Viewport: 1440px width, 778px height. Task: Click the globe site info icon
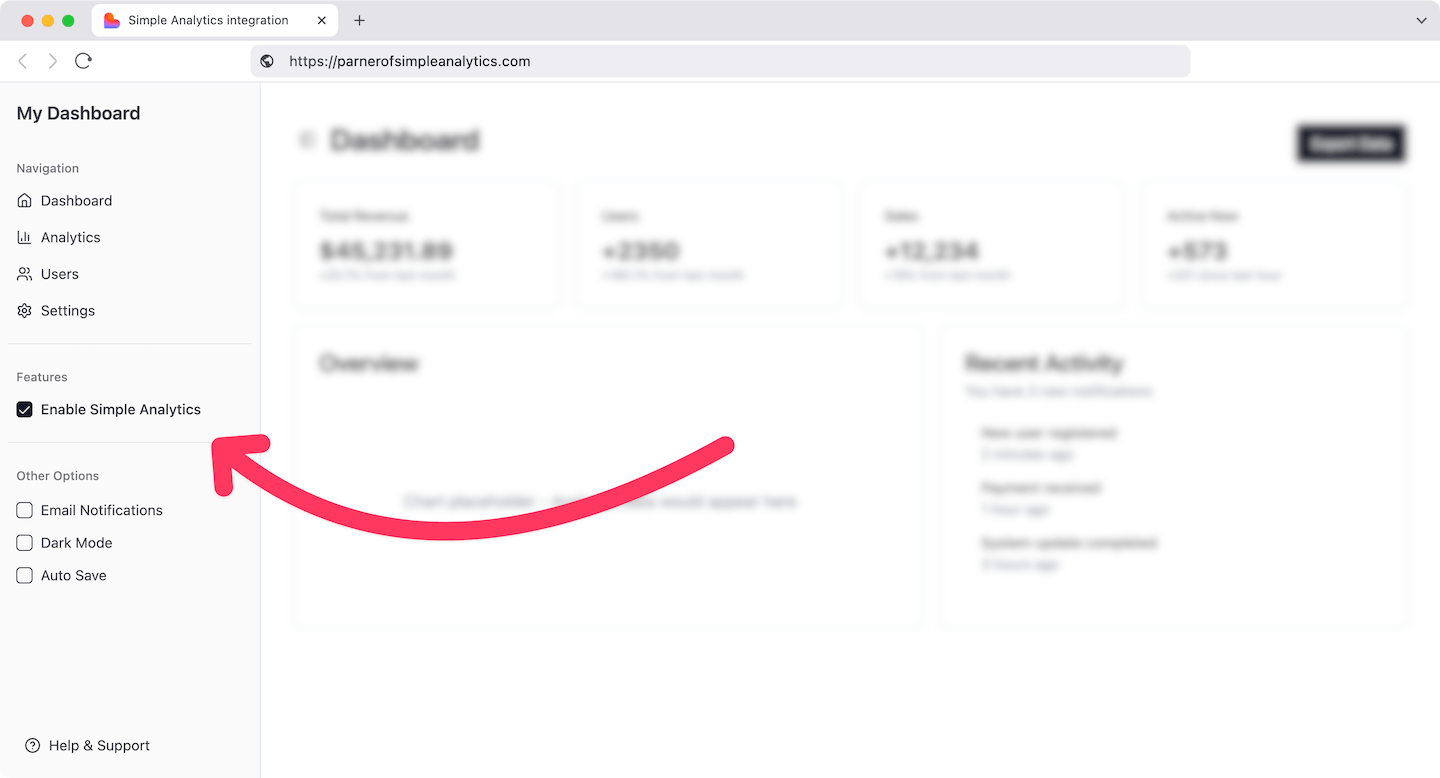(267, 61)
